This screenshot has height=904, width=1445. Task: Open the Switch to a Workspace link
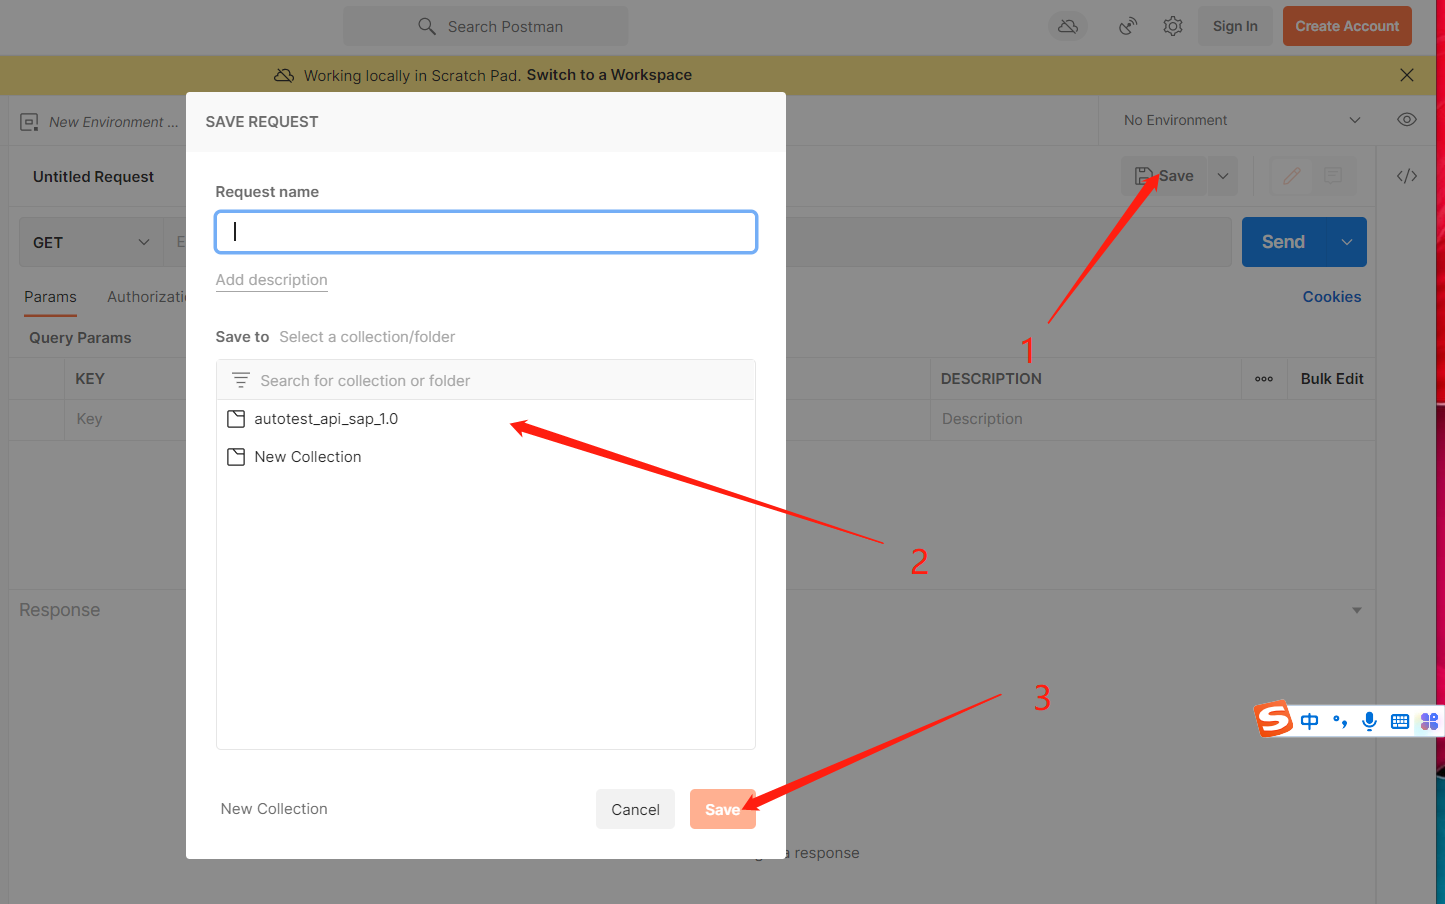pos(609,75)
